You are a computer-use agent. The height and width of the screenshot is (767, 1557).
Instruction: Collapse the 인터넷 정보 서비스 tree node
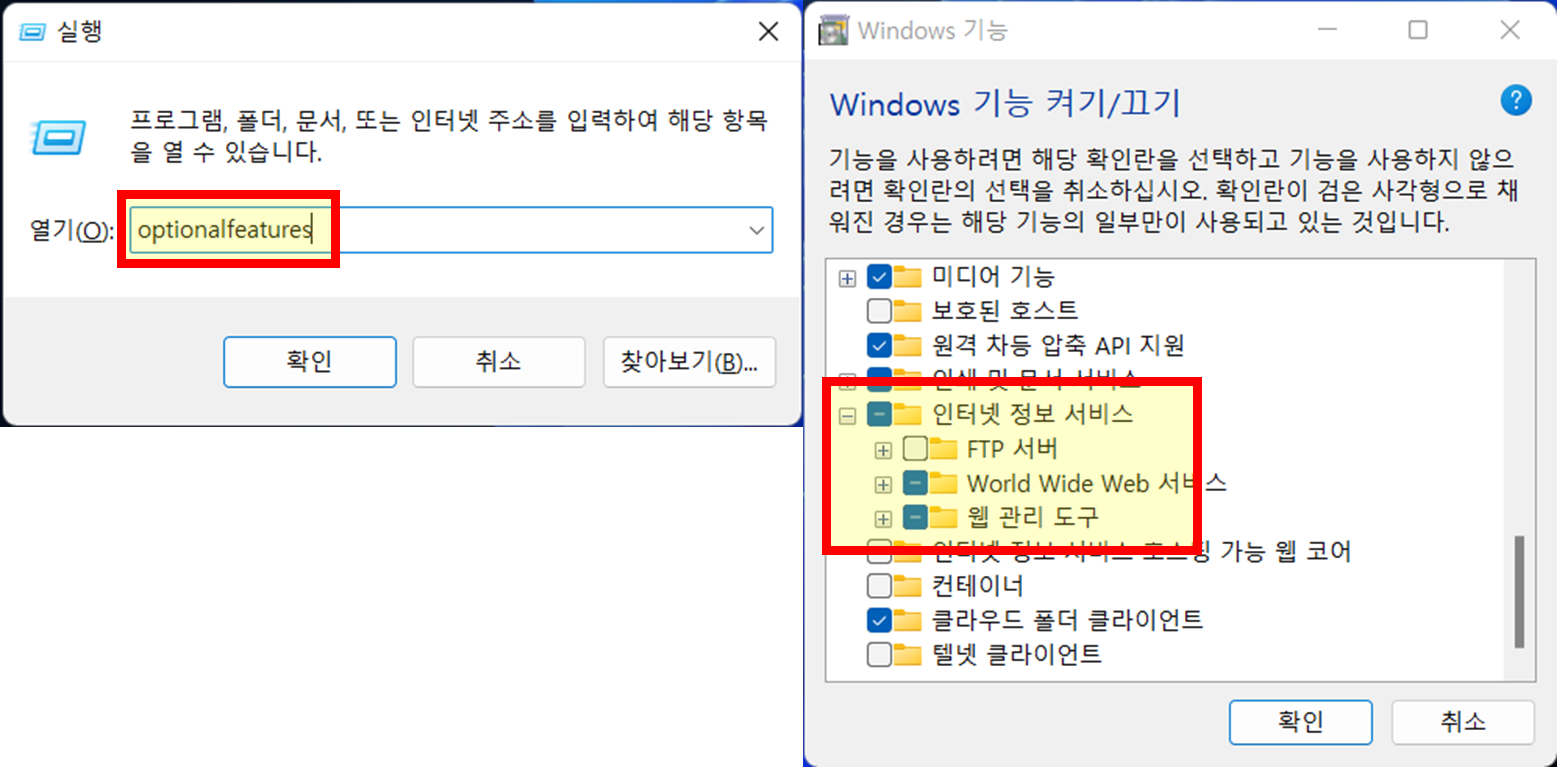[x=848, y=414]
